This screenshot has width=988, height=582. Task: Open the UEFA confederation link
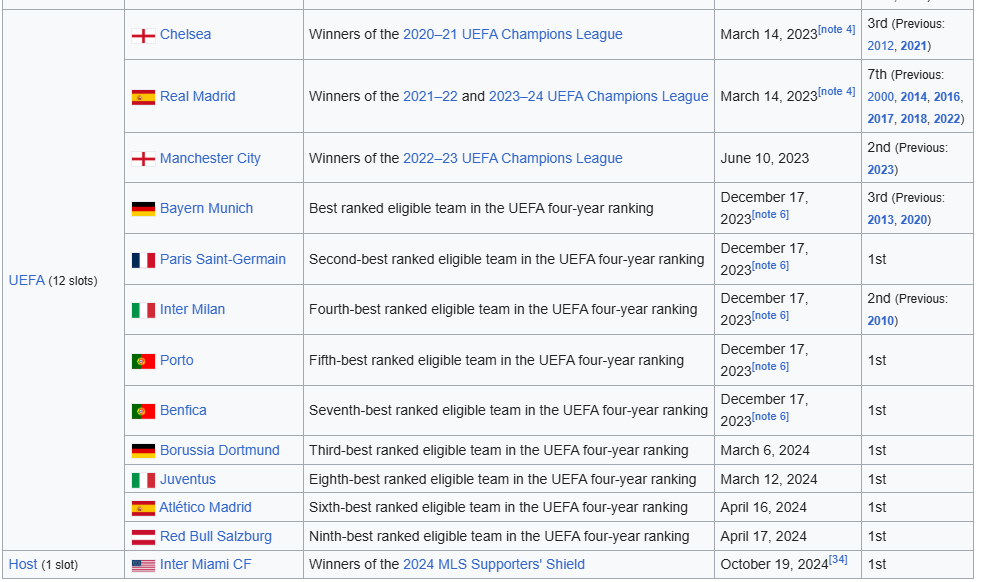[x=26, y=280]
